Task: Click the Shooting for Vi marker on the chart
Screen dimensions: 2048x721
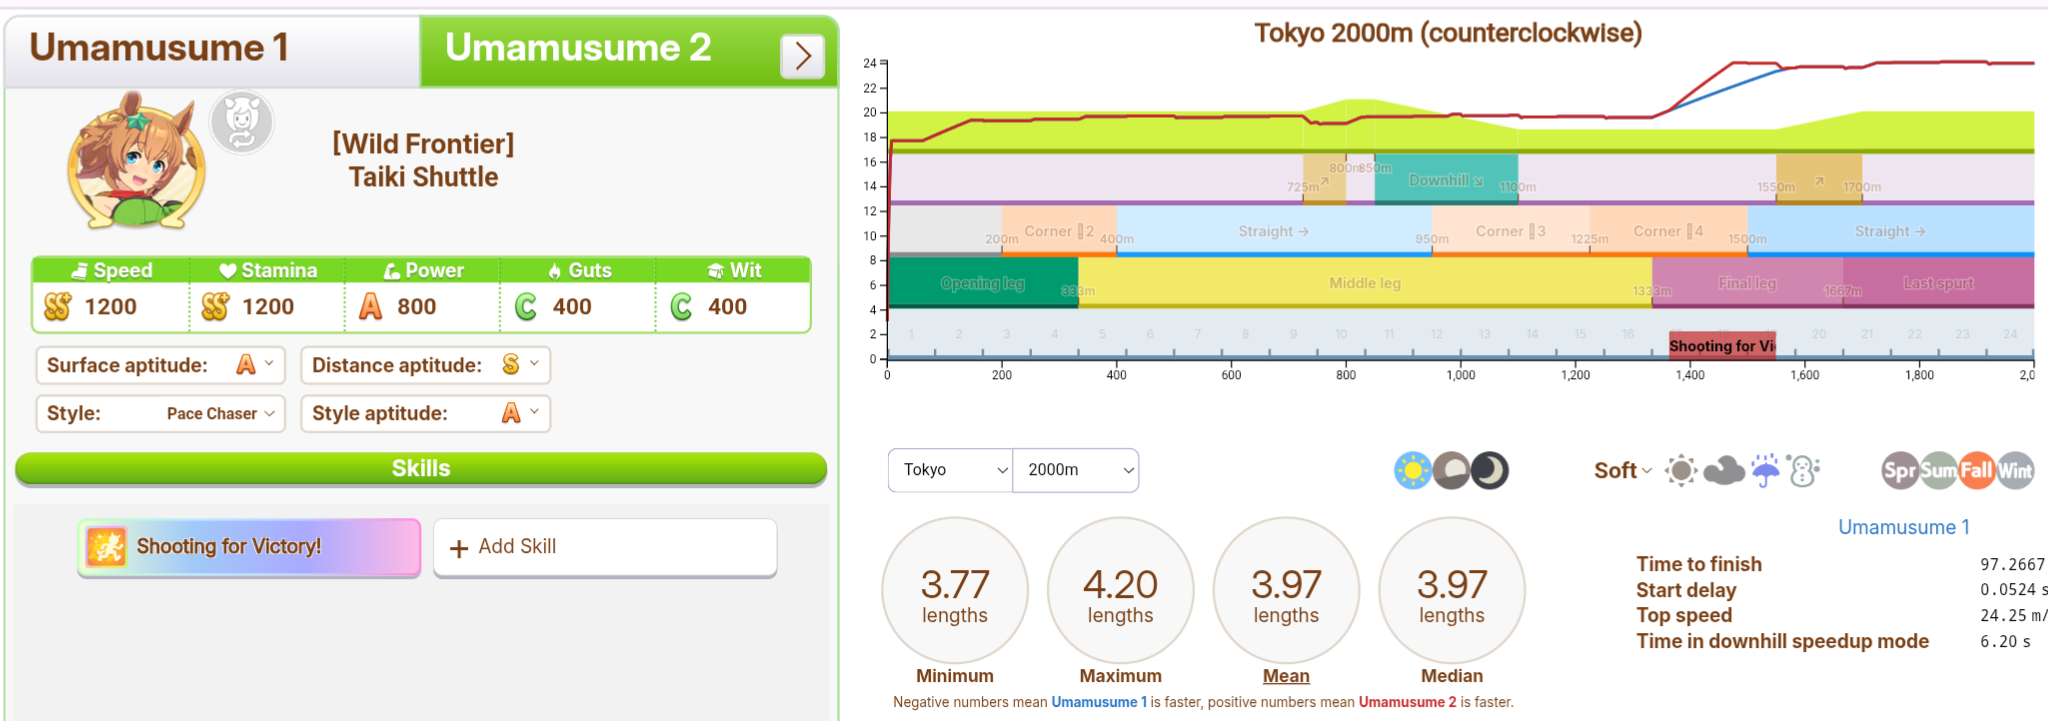Action: pos(1722,345)
